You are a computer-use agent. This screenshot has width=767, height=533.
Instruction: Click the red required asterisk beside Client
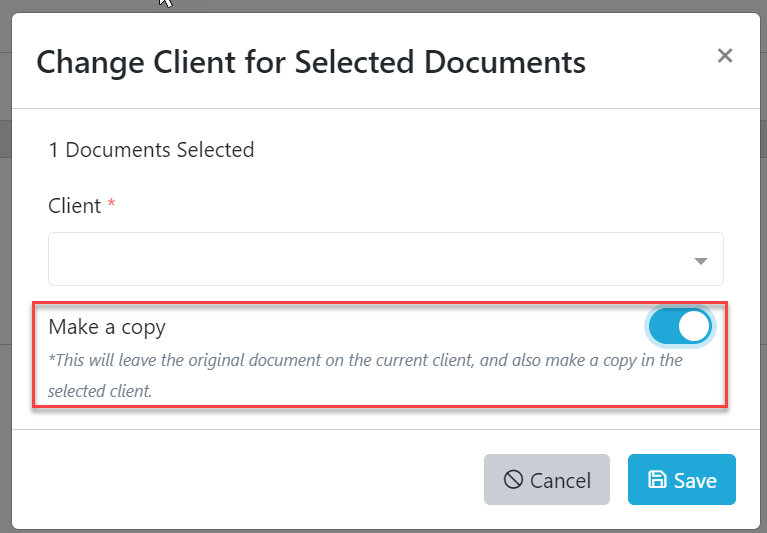pos(111,205)
